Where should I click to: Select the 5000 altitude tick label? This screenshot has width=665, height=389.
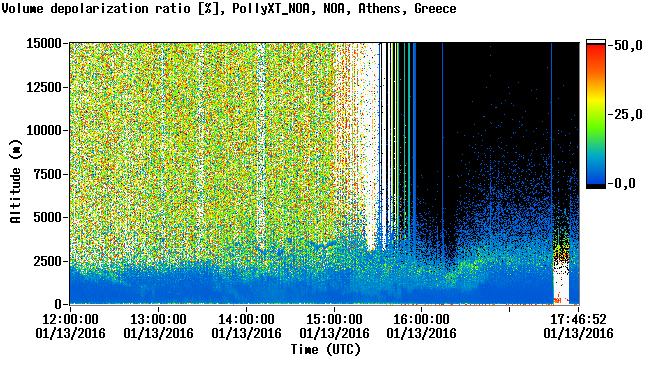tap(48, 218)
